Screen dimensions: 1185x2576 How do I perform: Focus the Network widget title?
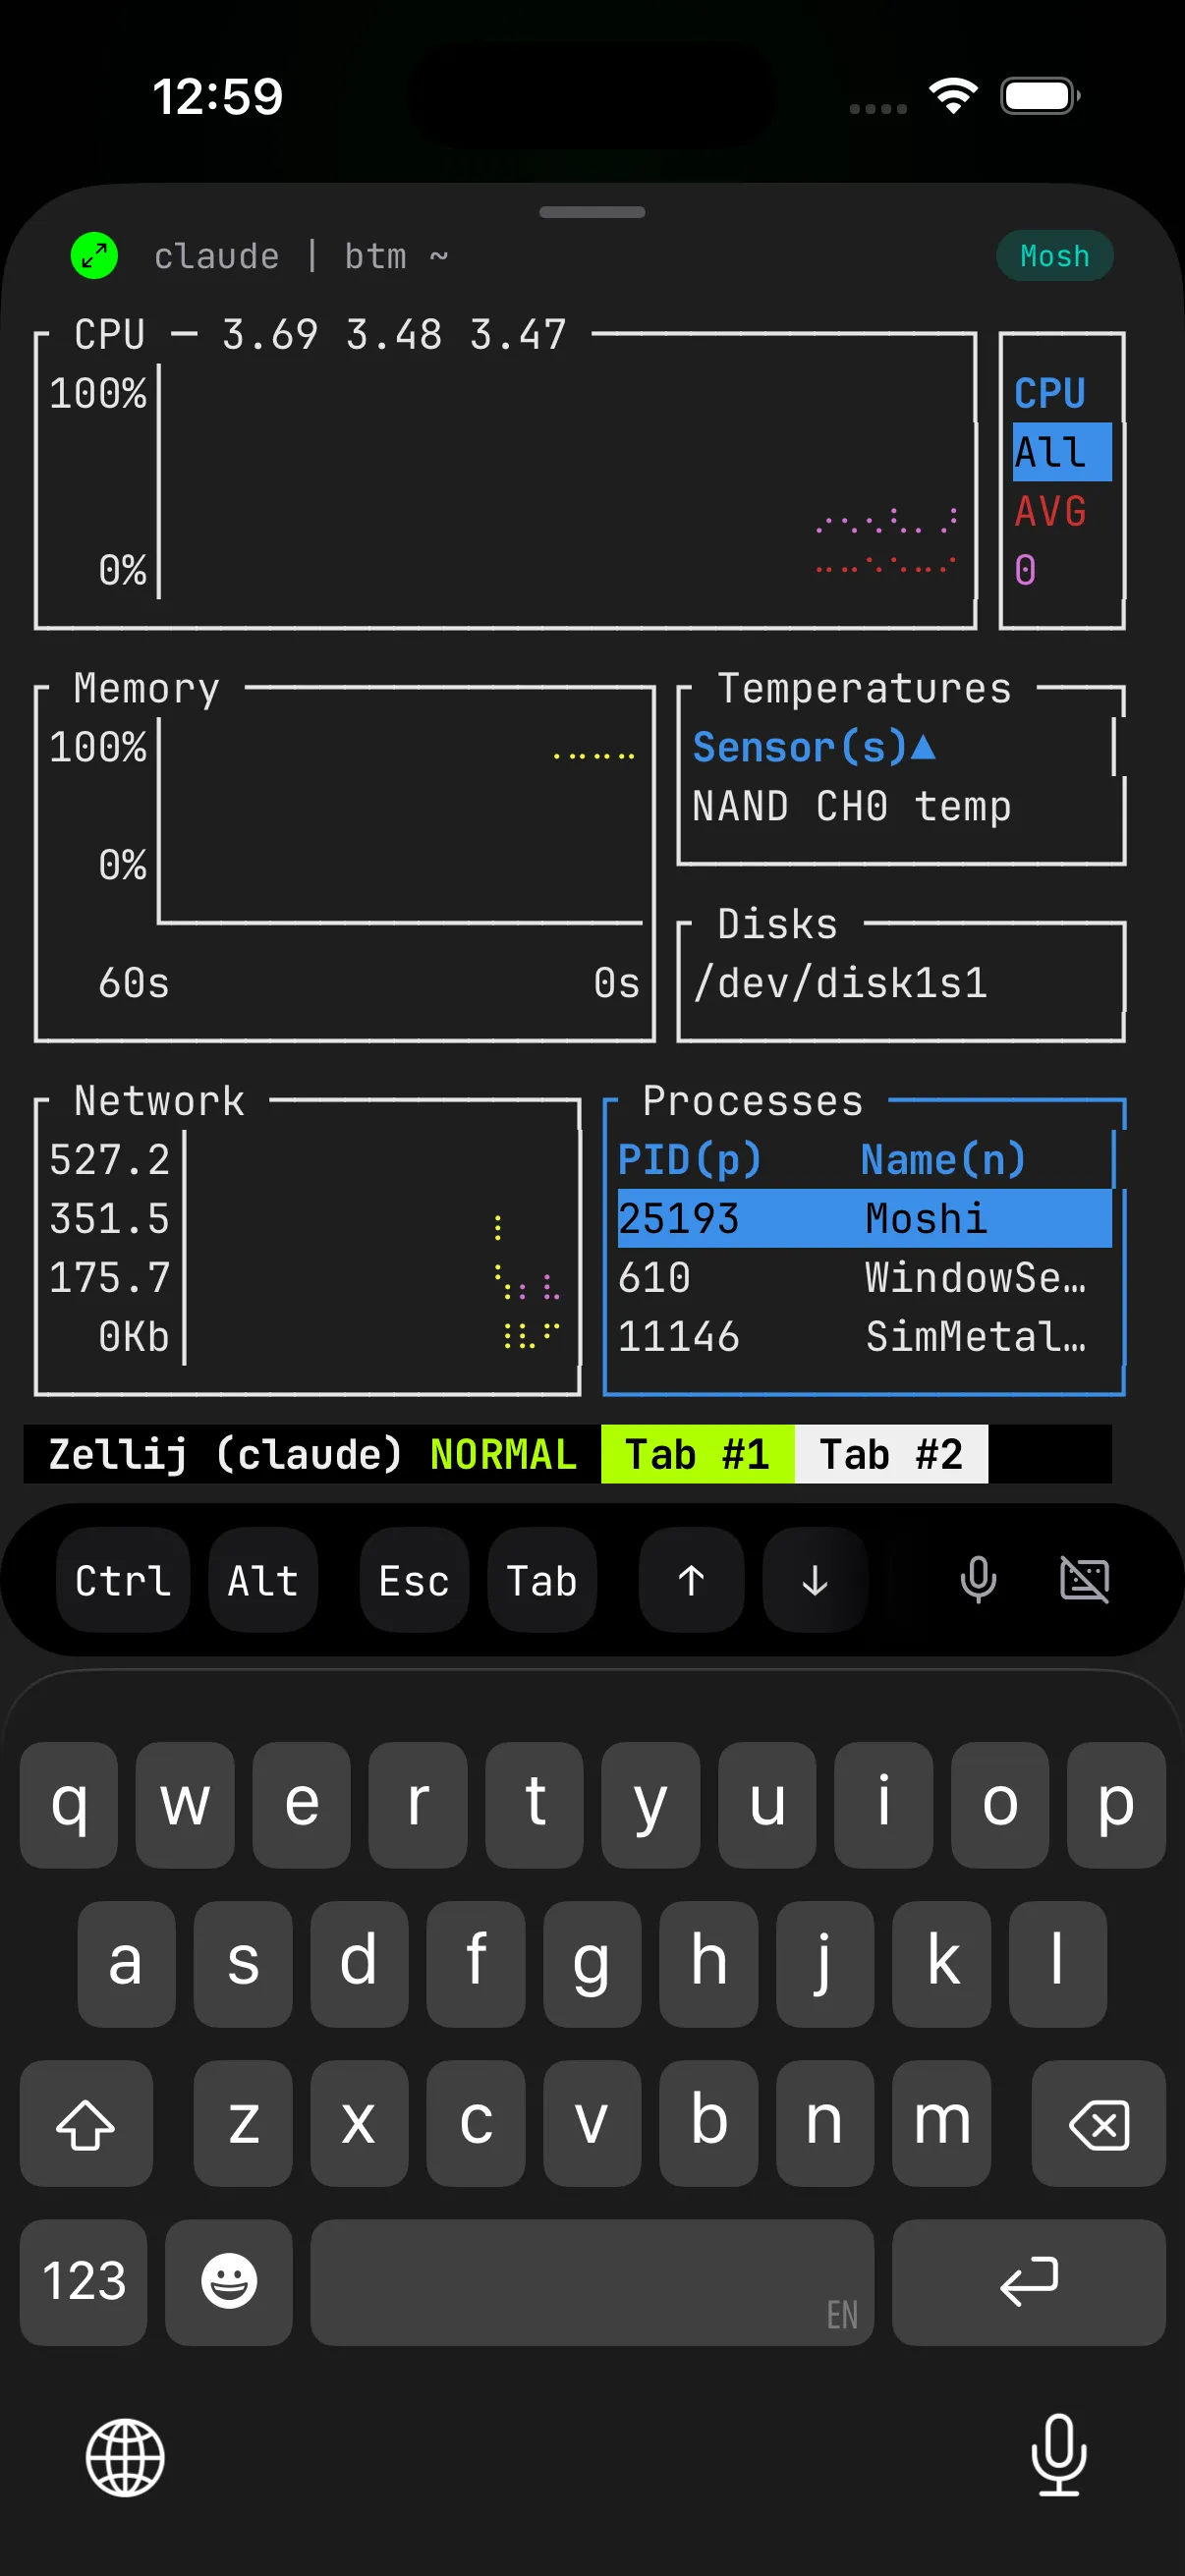click(159, 1100)
